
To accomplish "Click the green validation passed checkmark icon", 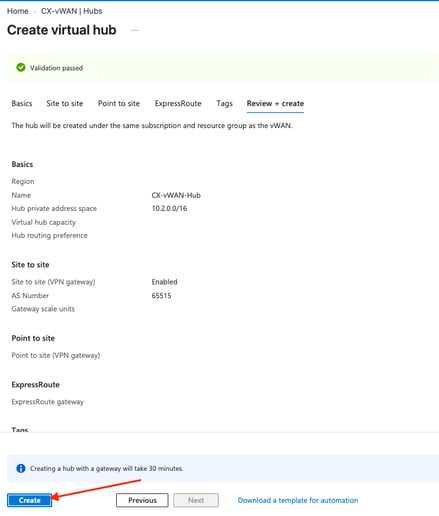I will point(21,67).
